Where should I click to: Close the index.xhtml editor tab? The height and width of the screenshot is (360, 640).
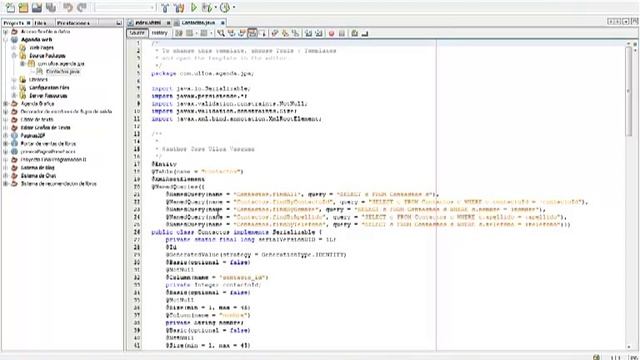click(168, 23)
